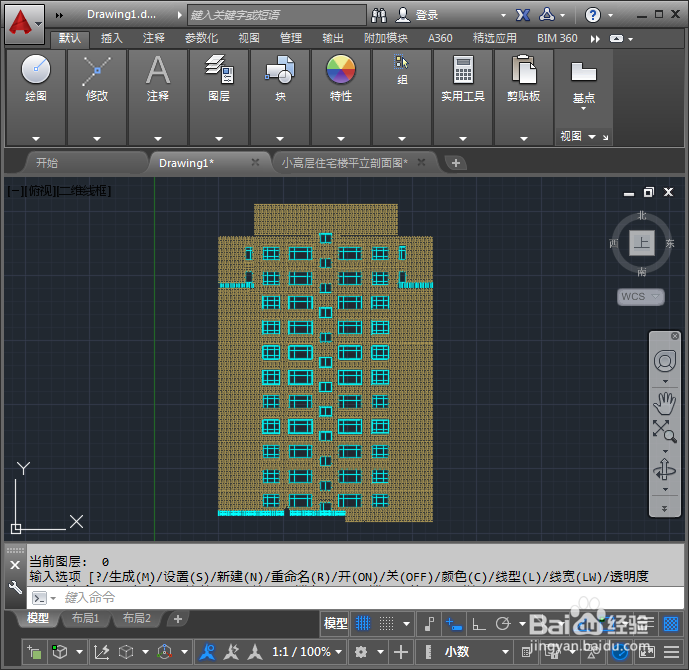Open the annotation scale 1:1 / 100% dropdown
This screenshot has width=689, height=670.
pyautogui.click(x=302, y=652)
